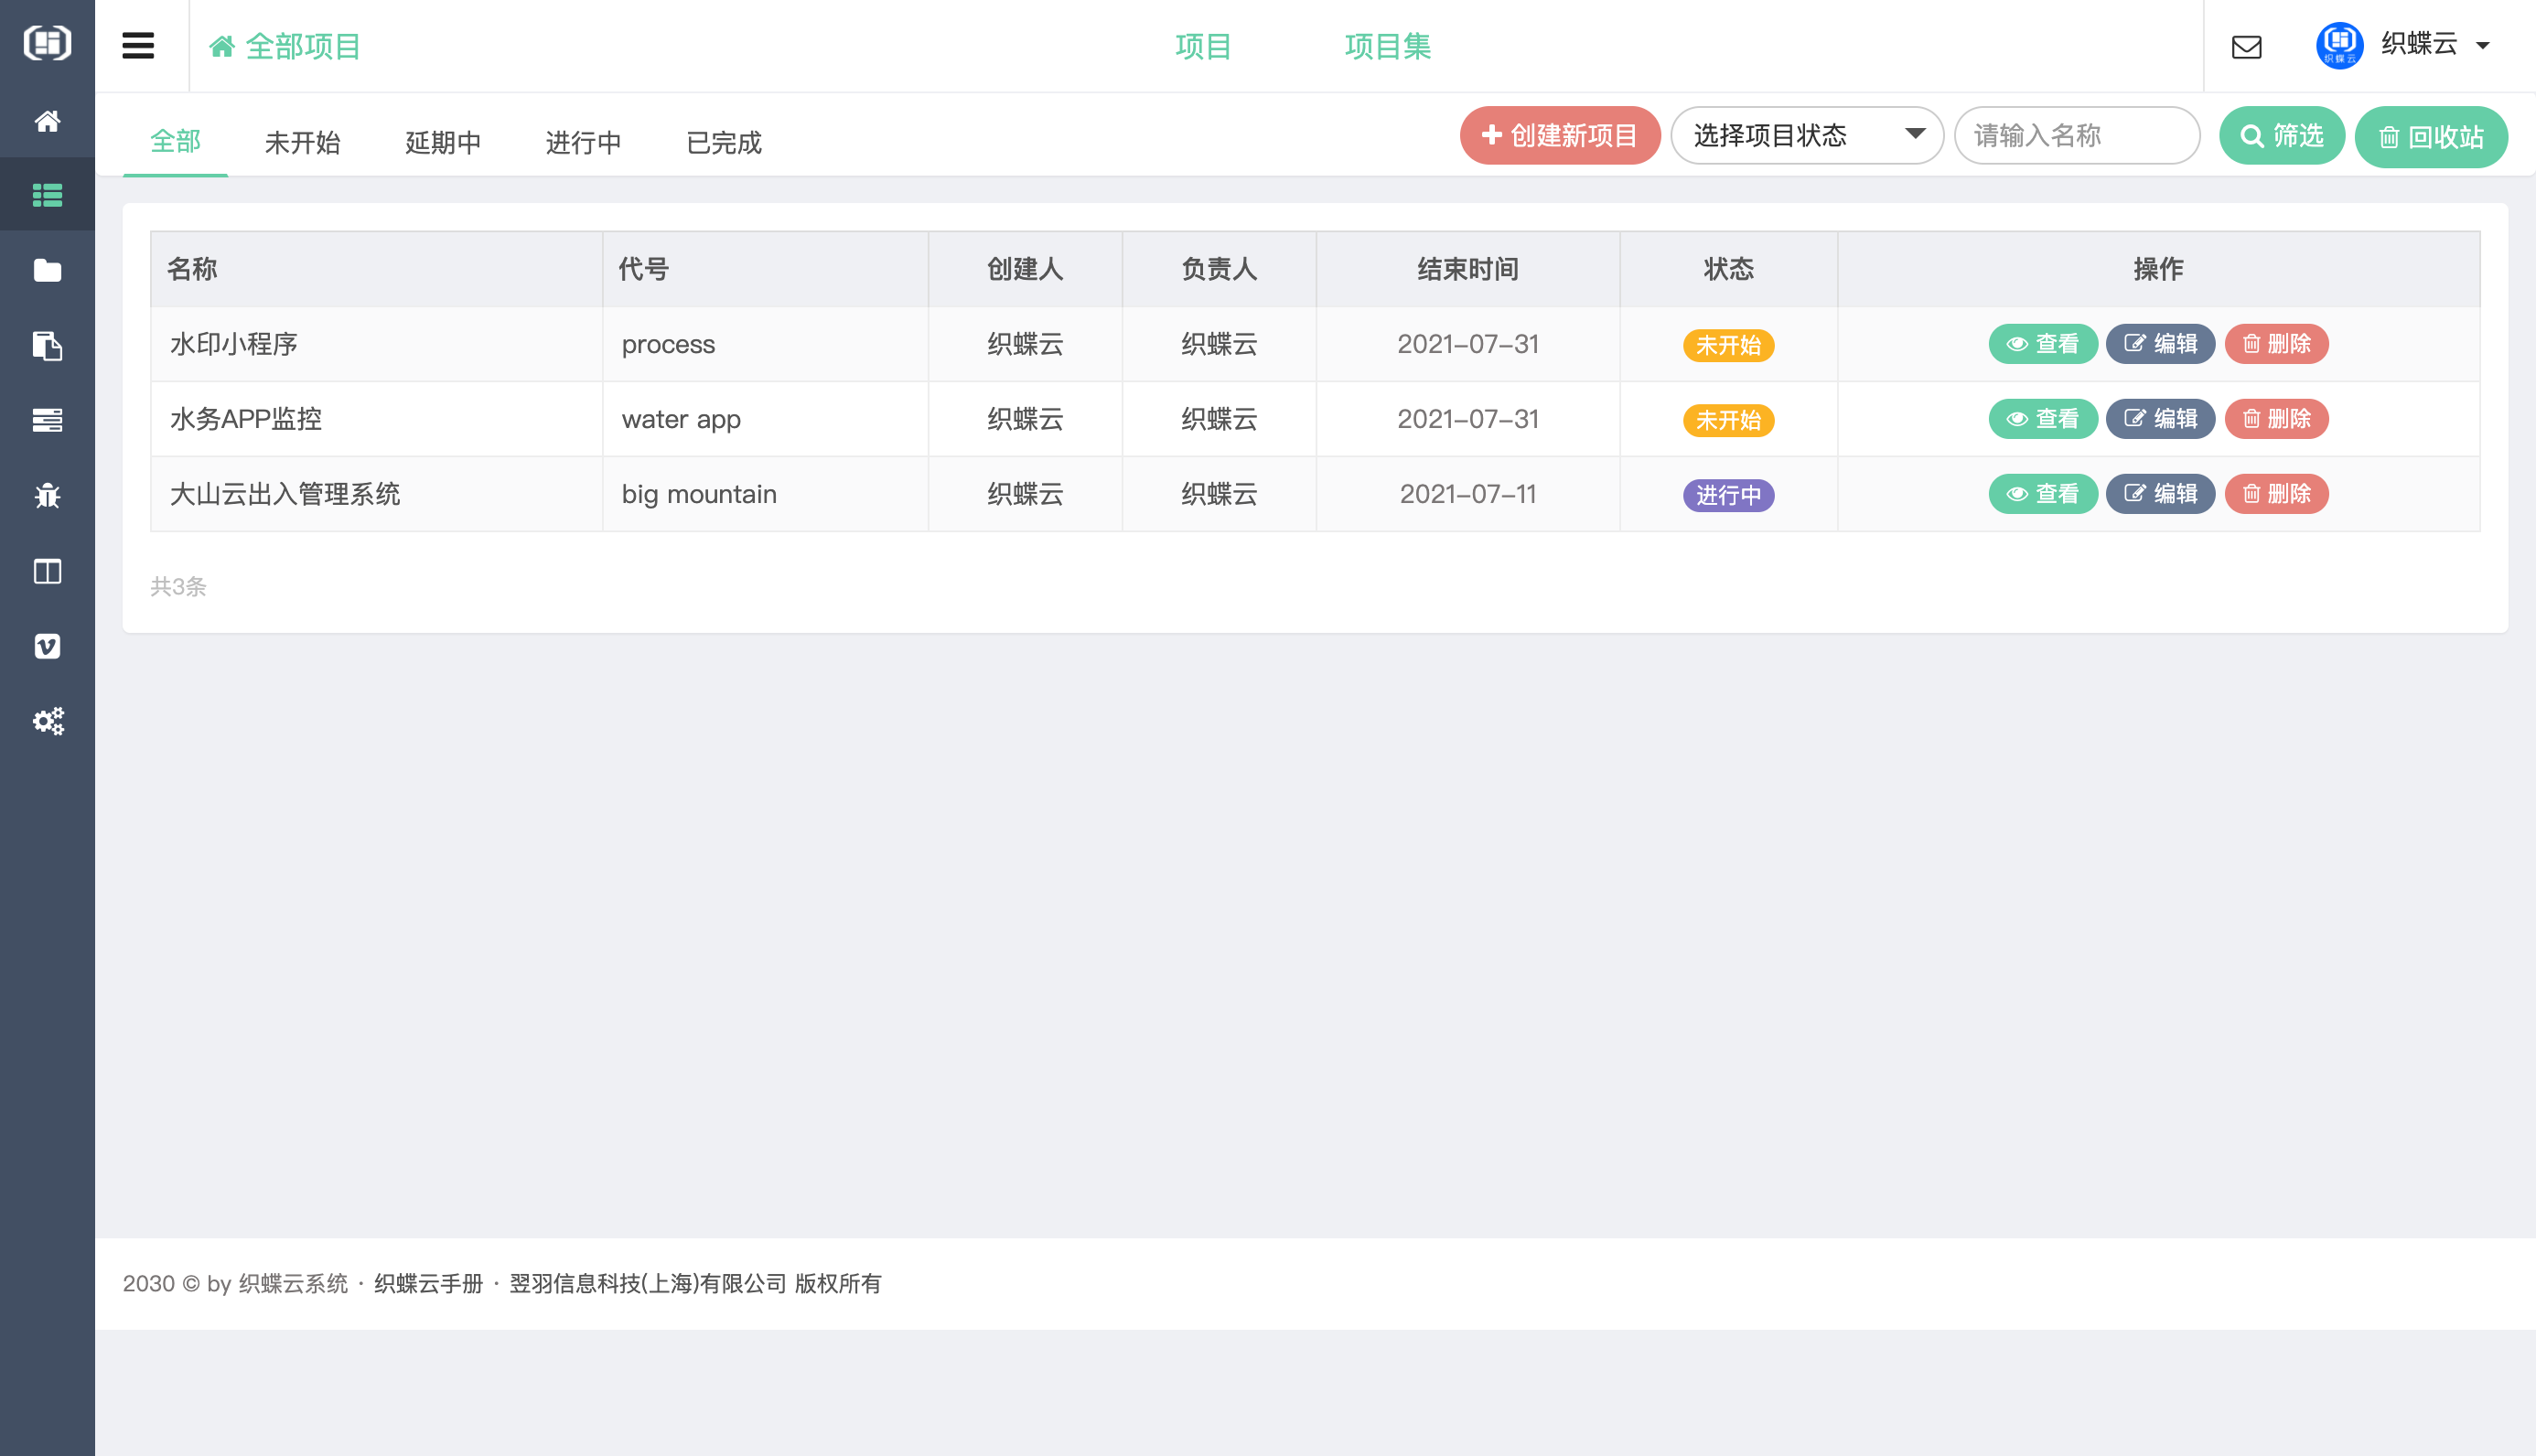Select the 未开始 tab
This screenshot has width=2536, height=1456.
tap(302, 143)
